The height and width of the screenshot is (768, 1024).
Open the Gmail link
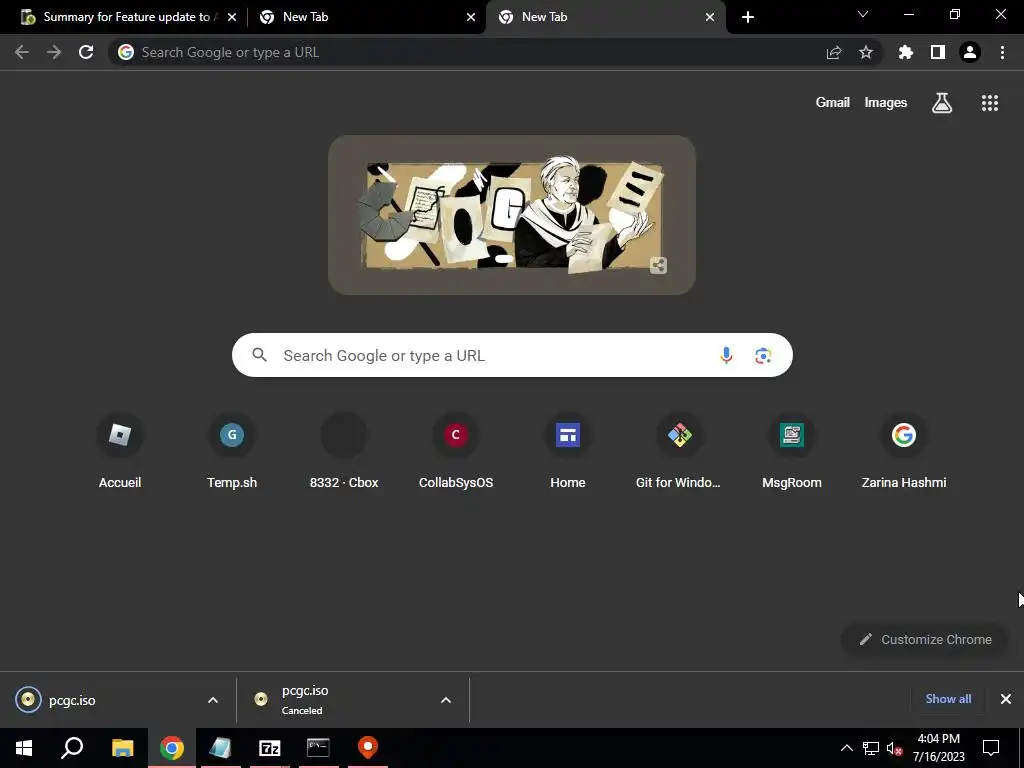click(x=833, y=103)
